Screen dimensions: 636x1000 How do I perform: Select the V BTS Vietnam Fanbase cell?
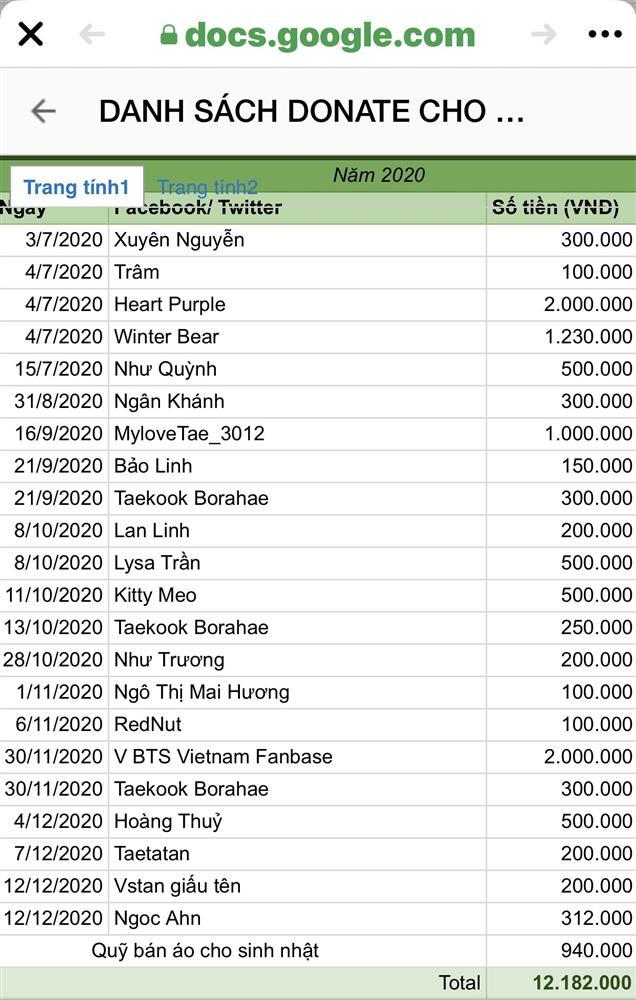pyautogui.click(x=223, y=756)
